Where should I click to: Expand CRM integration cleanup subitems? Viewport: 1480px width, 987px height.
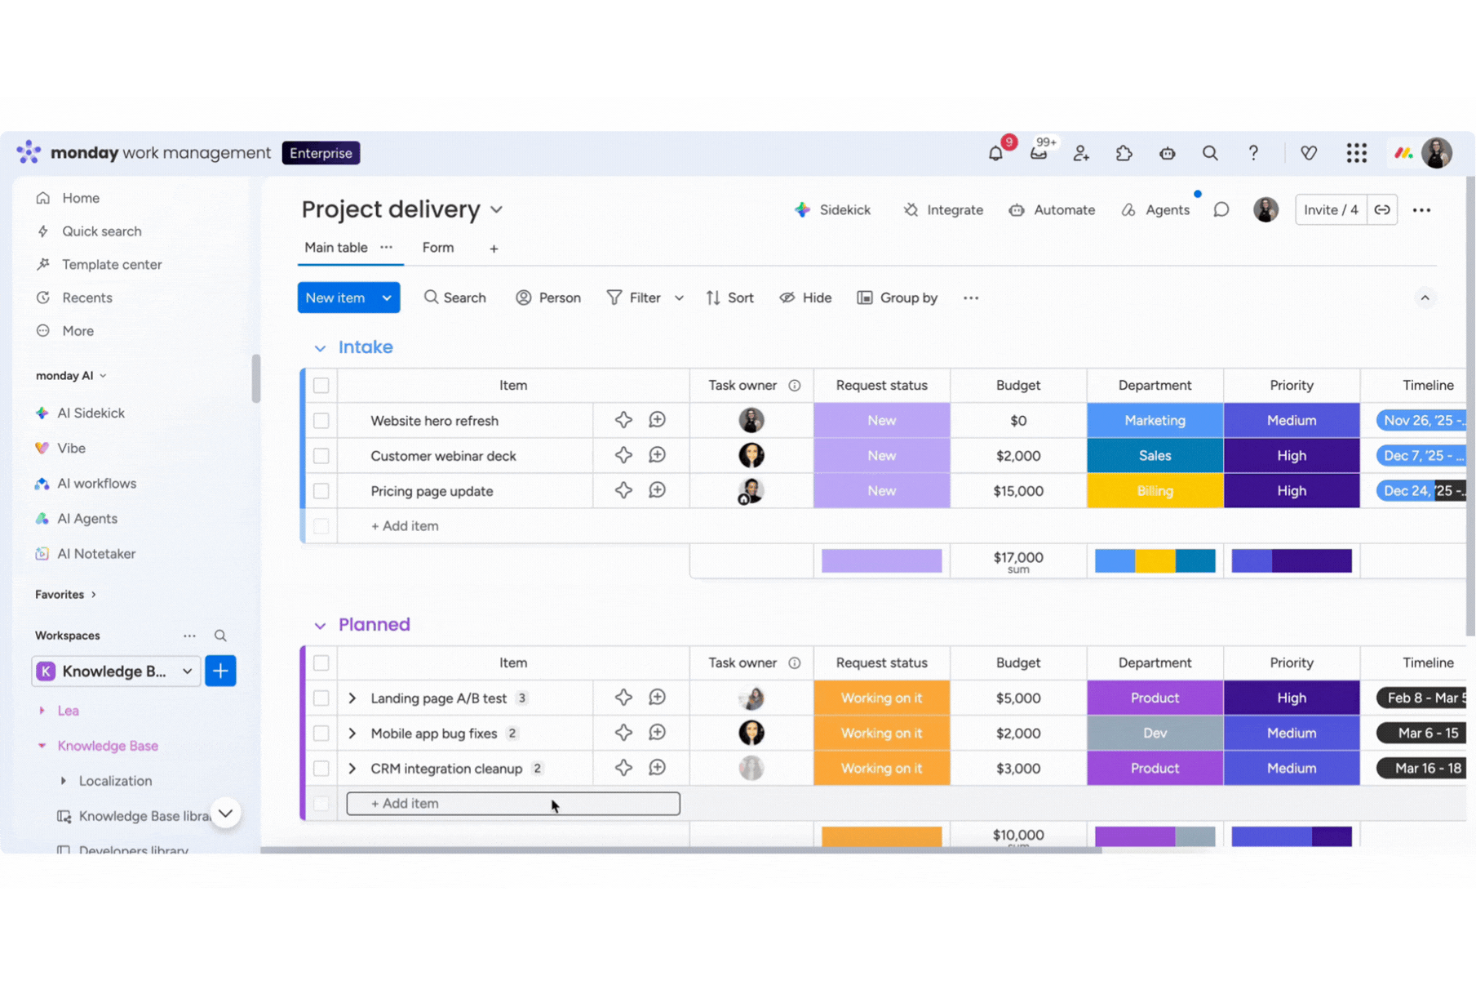pyautogui.click(x=352, y=769)
